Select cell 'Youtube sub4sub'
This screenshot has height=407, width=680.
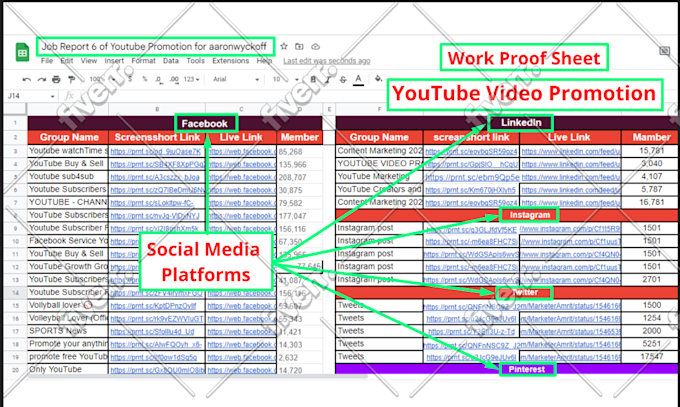[x=68, y=177]
